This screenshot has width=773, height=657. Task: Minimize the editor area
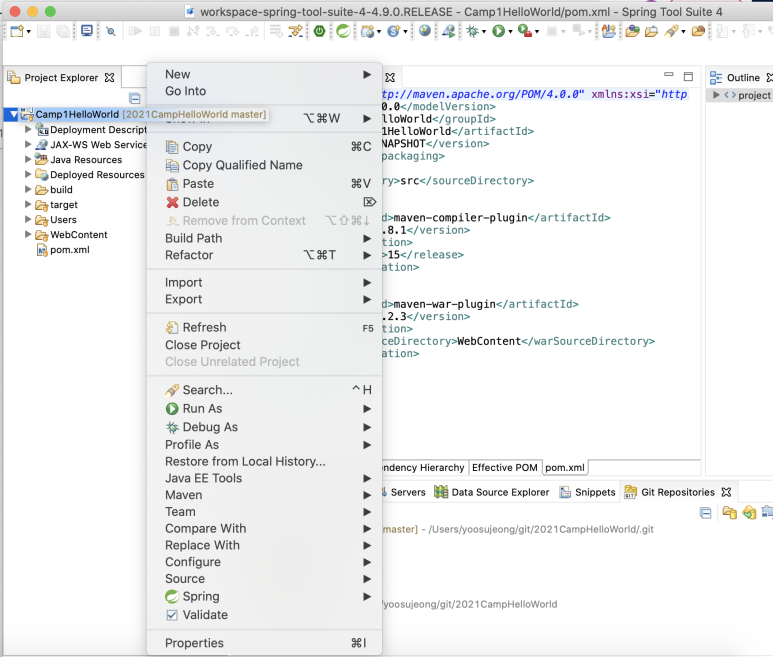668,75
